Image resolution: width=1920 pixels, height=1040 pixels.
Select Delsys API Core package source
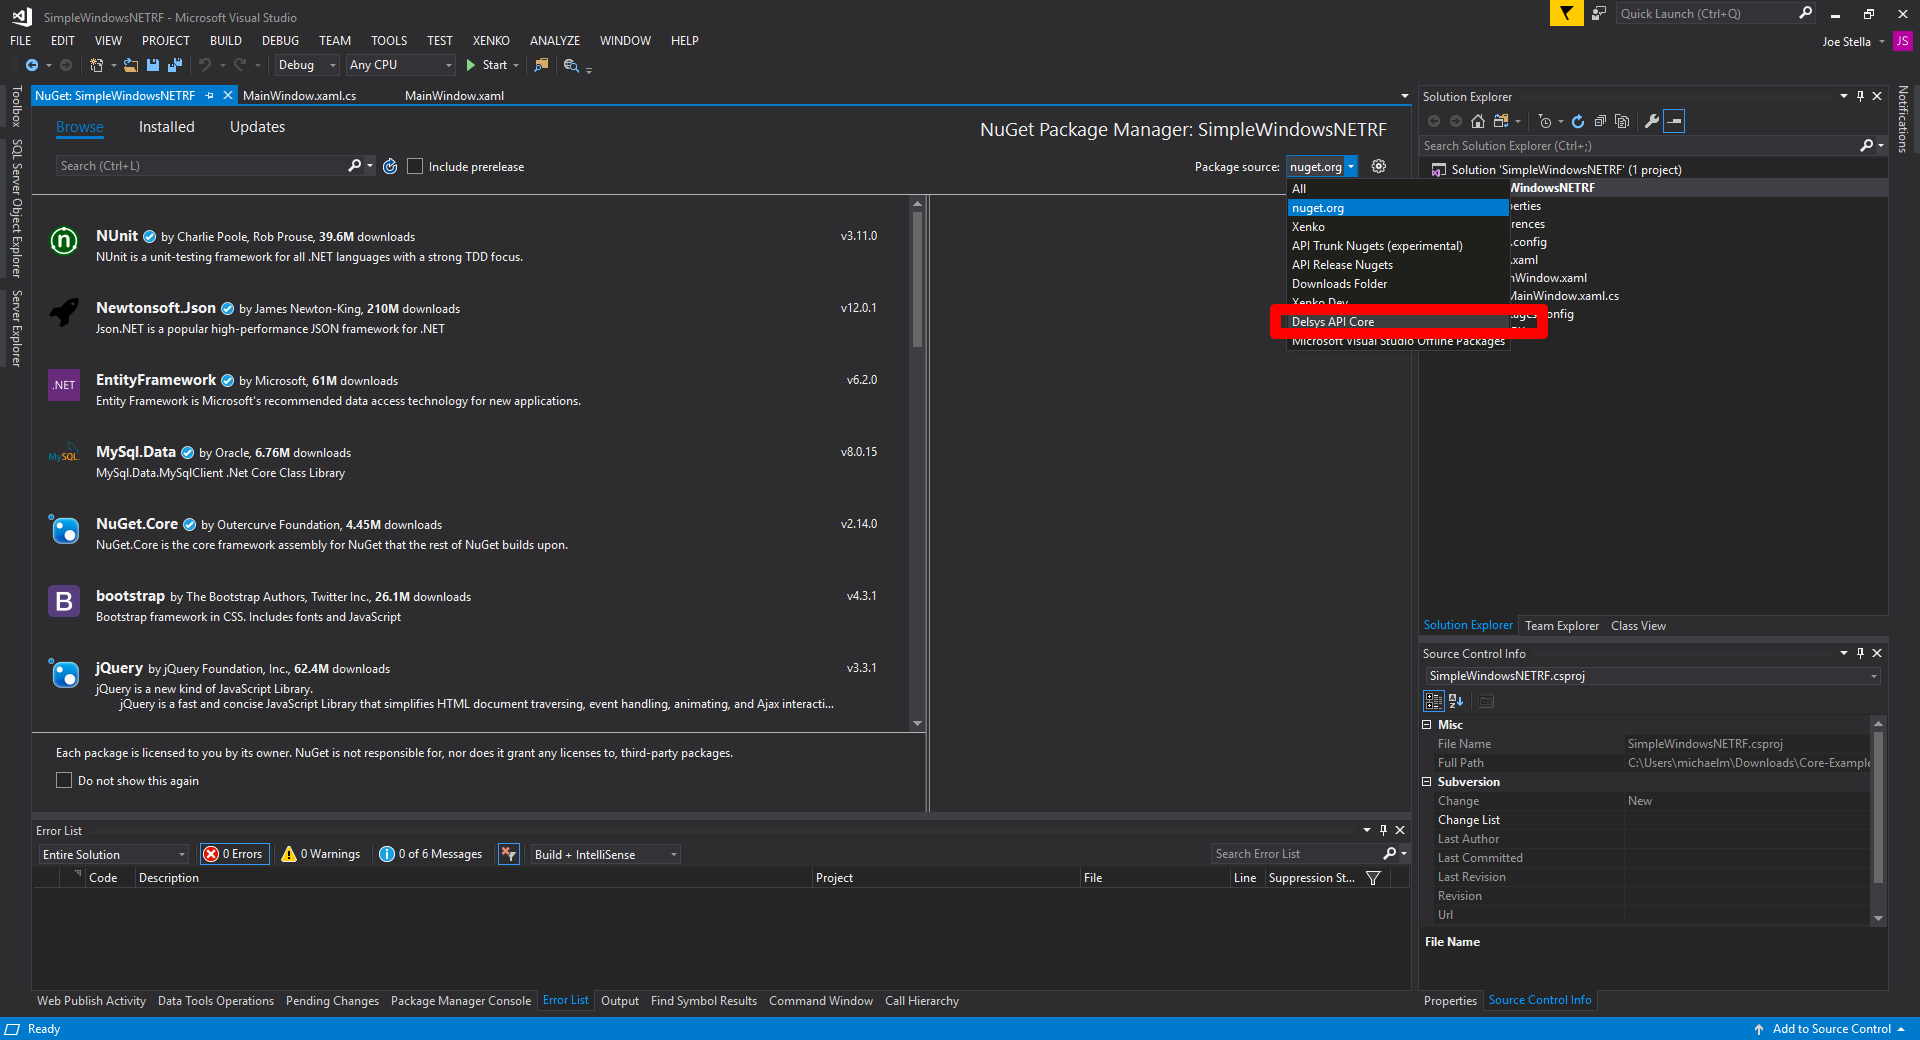pyautogui.click(x=1398, y=322)
